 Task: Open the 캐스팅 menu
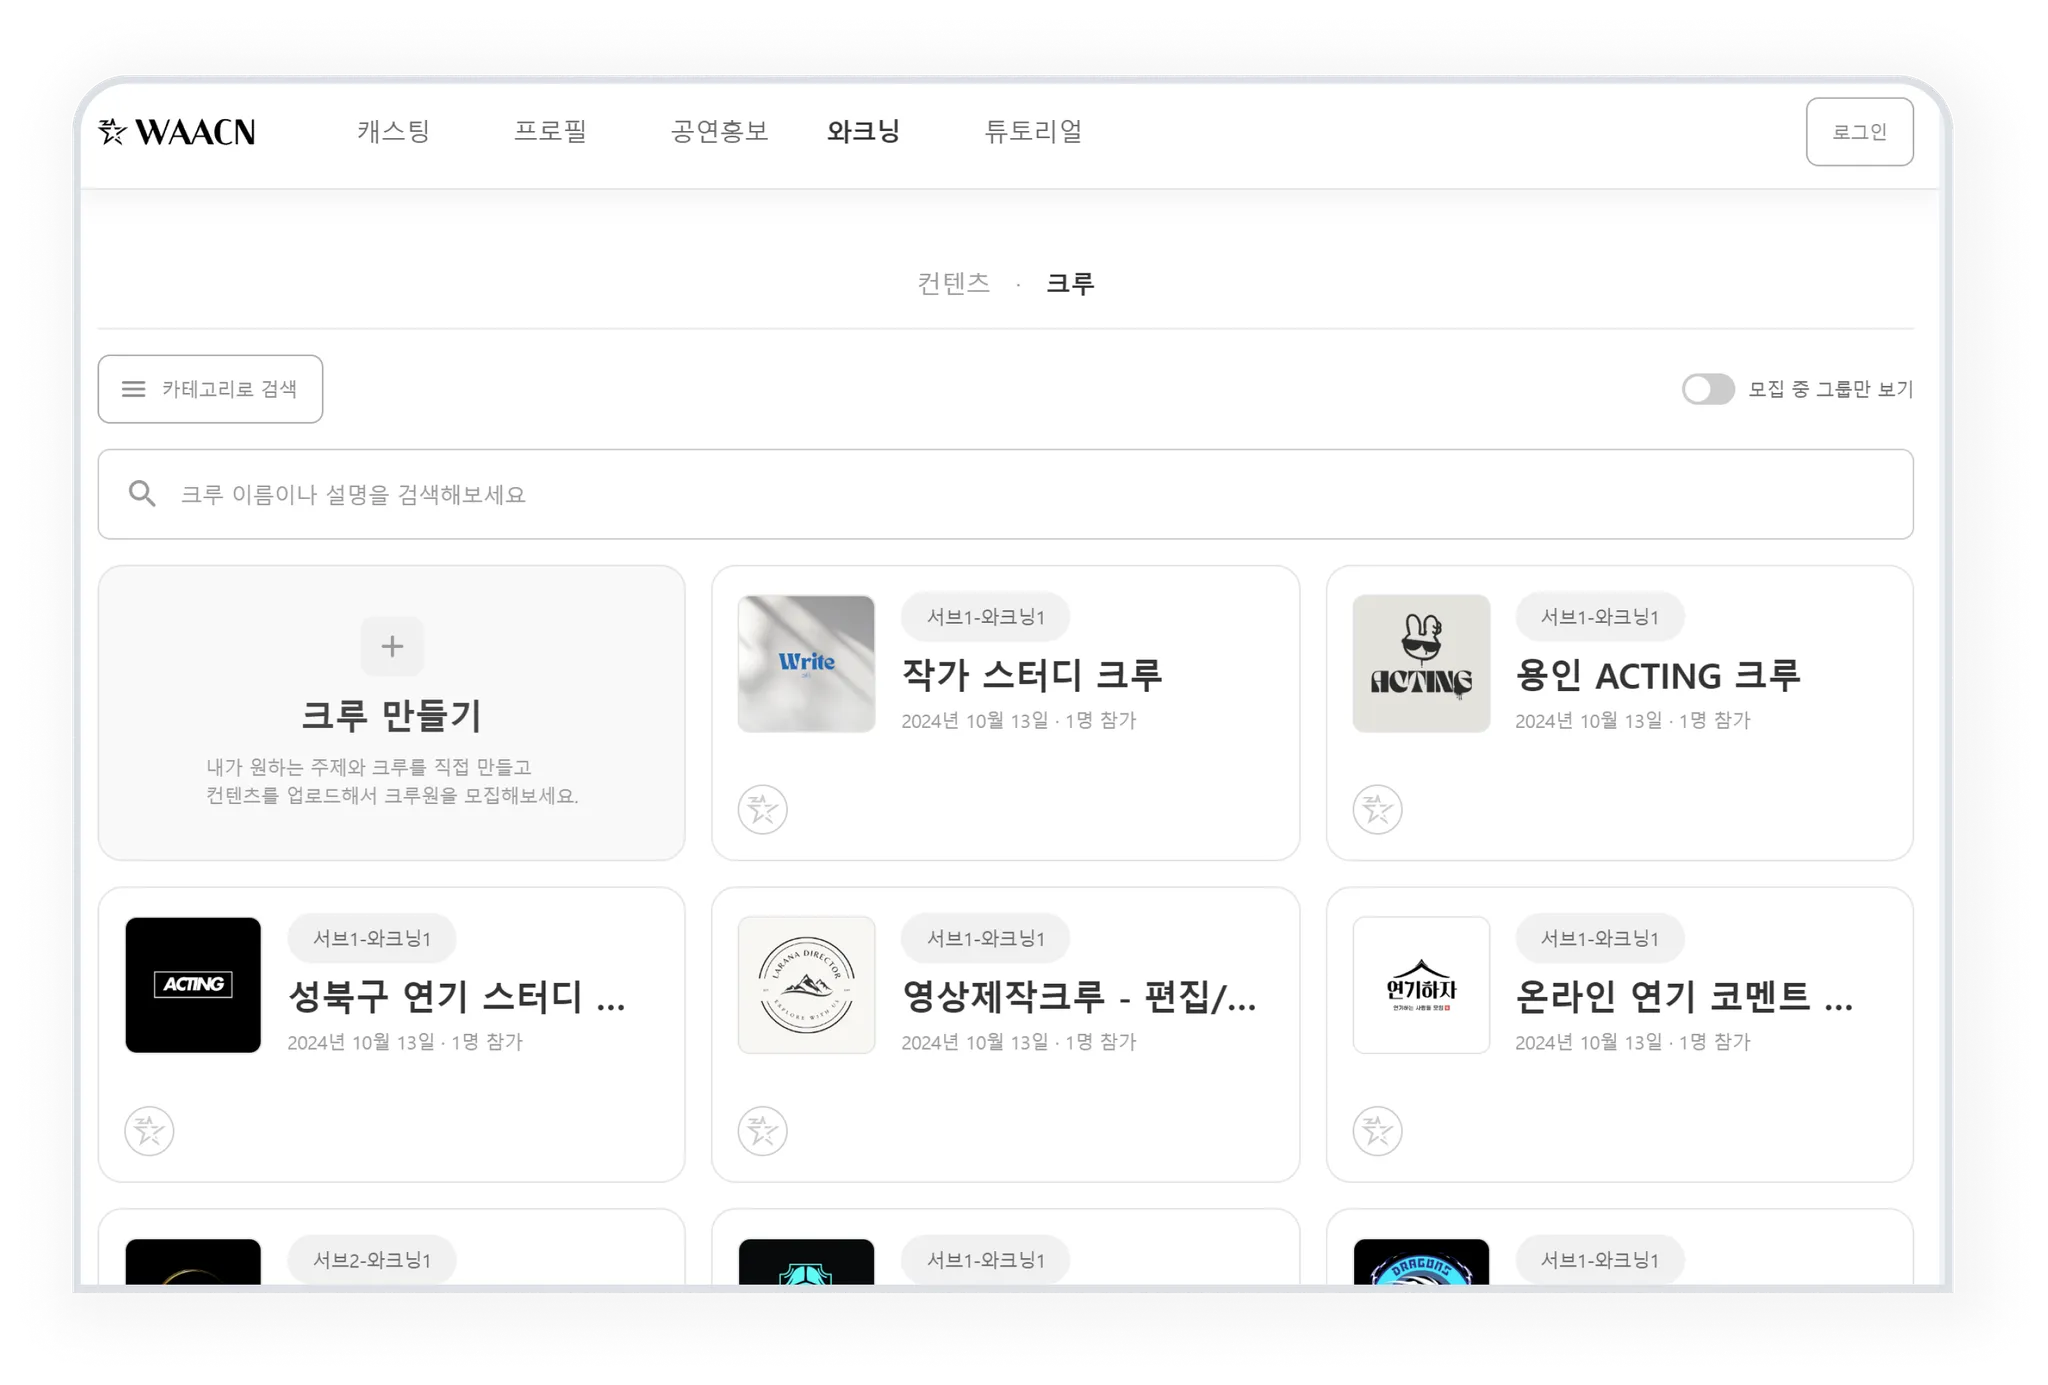tap(393, 132)
